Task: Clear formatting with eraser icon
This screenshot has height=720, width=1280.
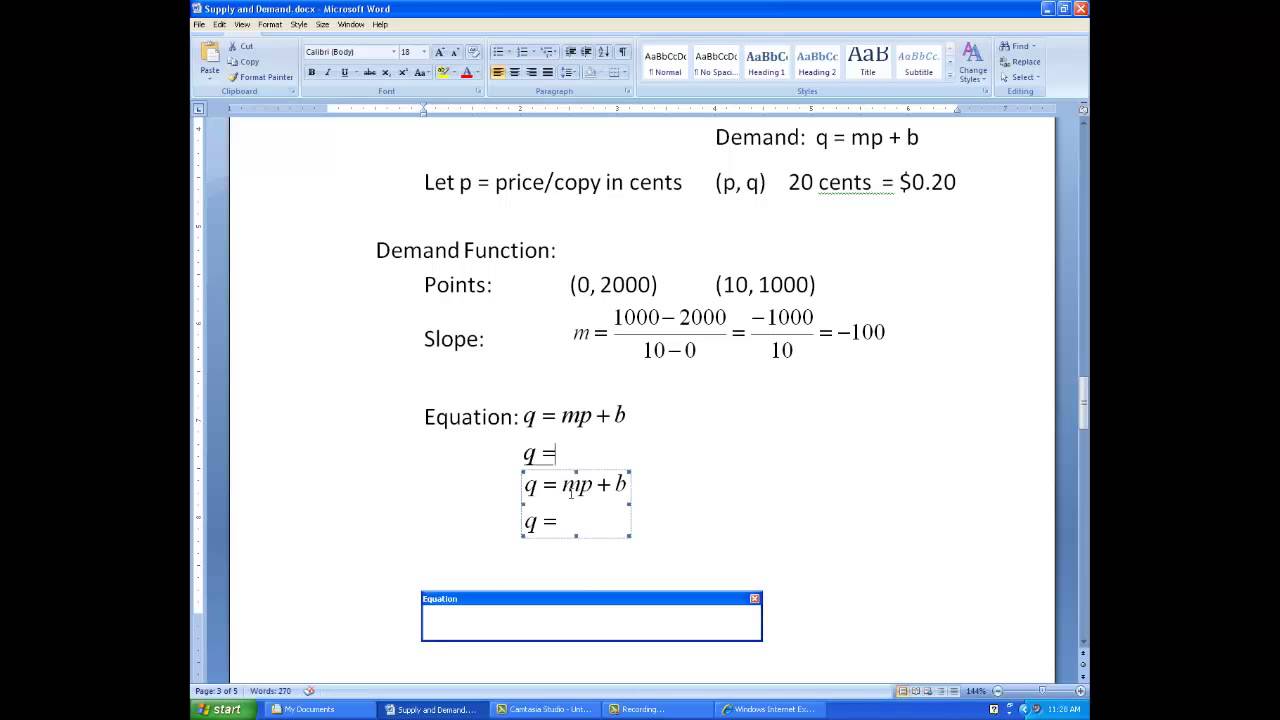Action: pyautogui.click(x=474, y=52)
